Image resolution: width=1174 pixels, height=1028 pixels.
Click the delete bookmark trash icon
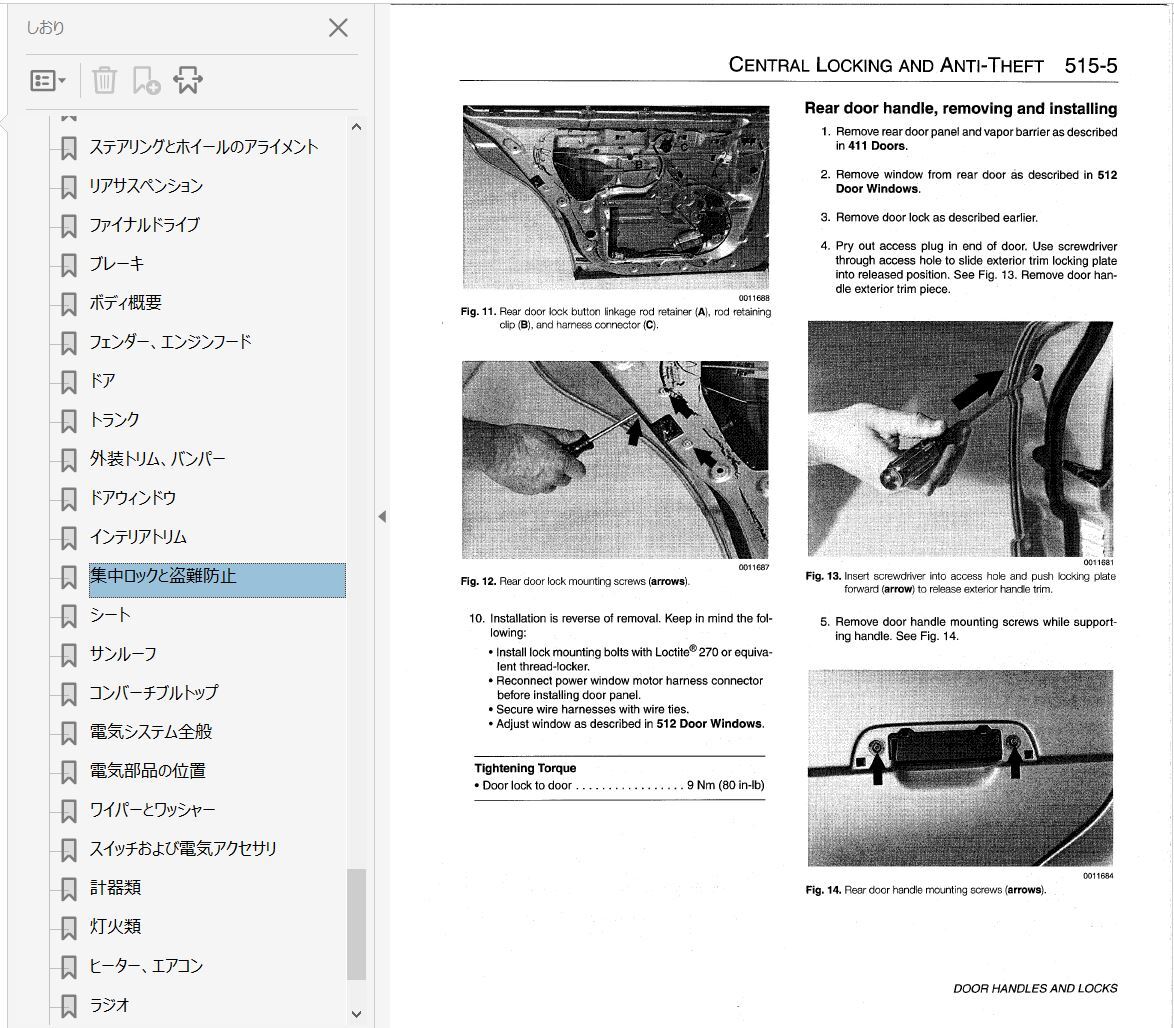point(104,80)
